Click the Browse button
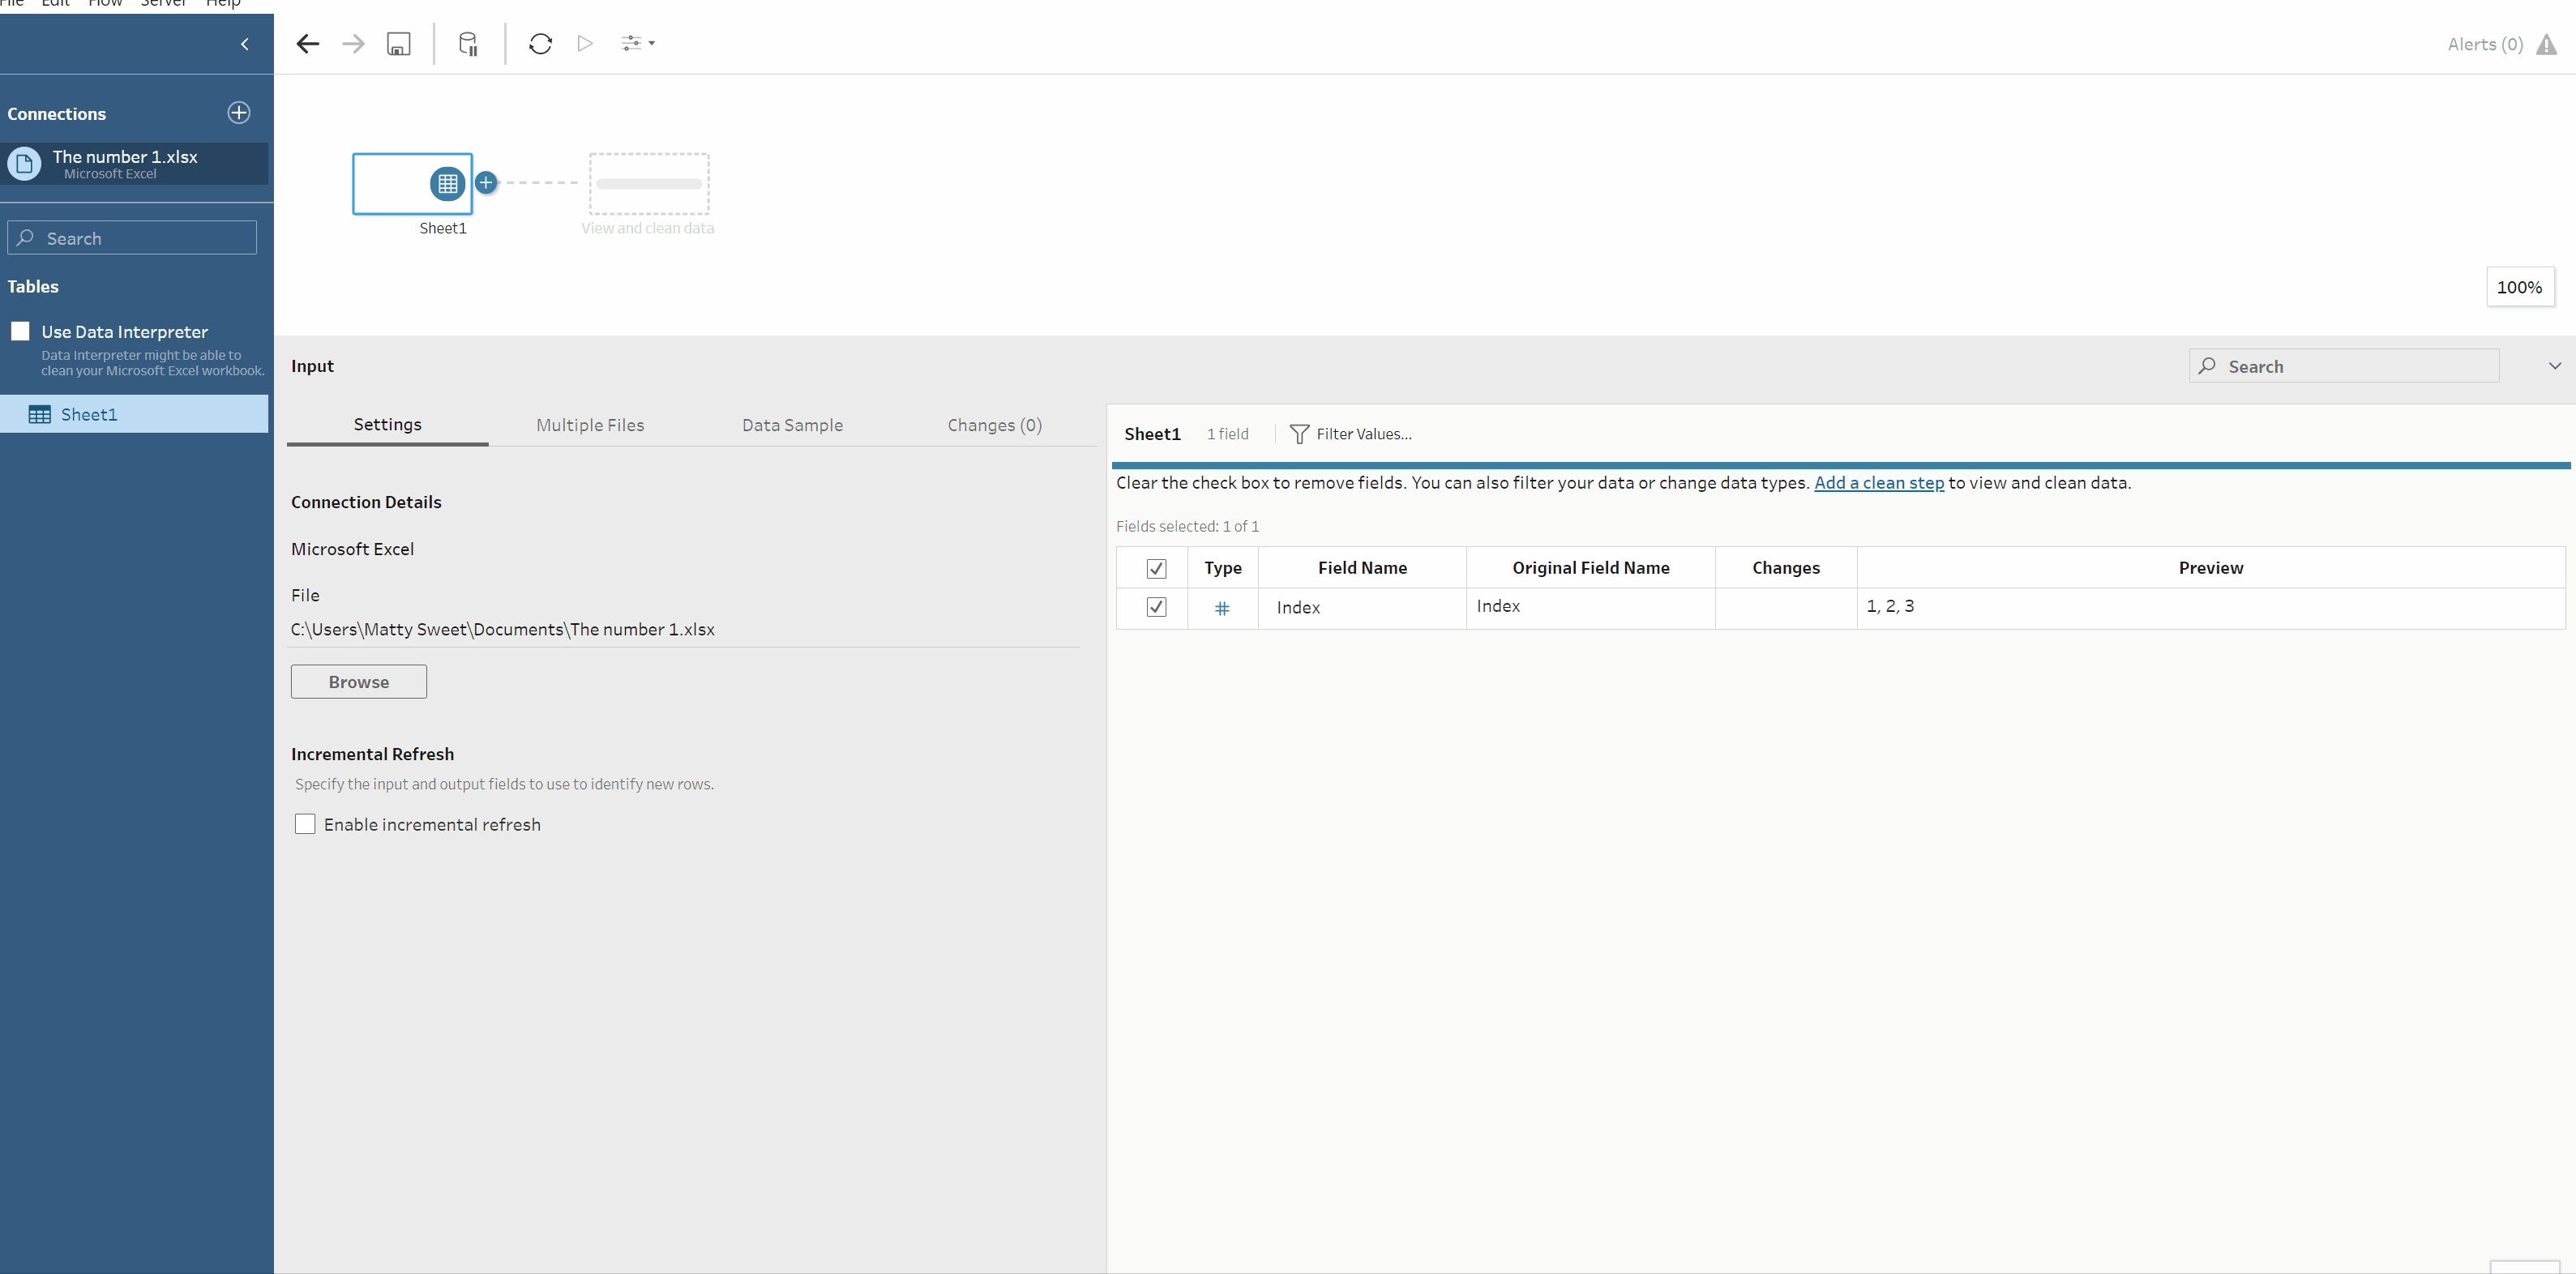Image resolution: width=2576 pixels, height=1274 pixels. [x=358, y=682]
